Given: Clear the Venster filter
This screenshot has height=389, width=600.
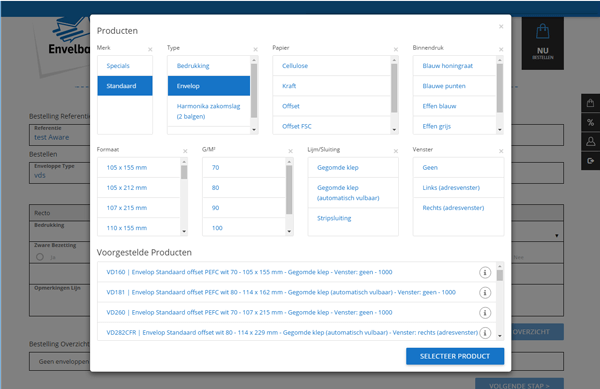Looking at the screenshot, I should point(501,151).
